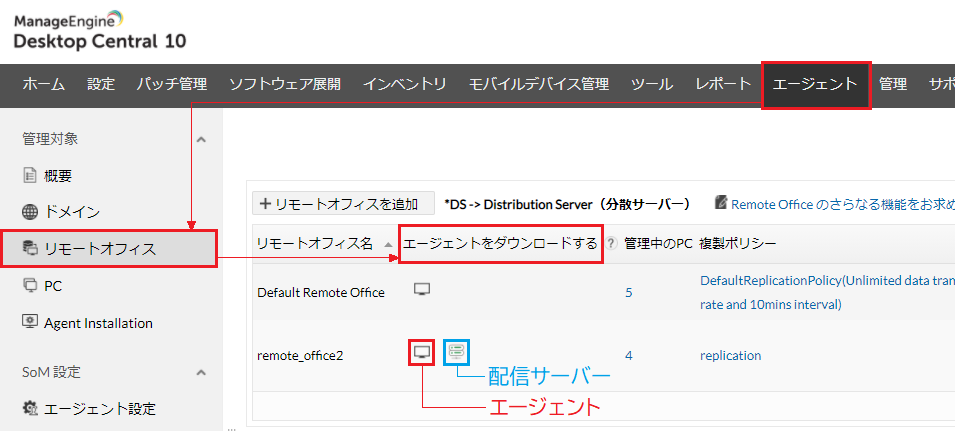Click 複製ポリシー column header
Viewport: 955px width, 431px height.
pyautogui.click(x=738, y=244)
